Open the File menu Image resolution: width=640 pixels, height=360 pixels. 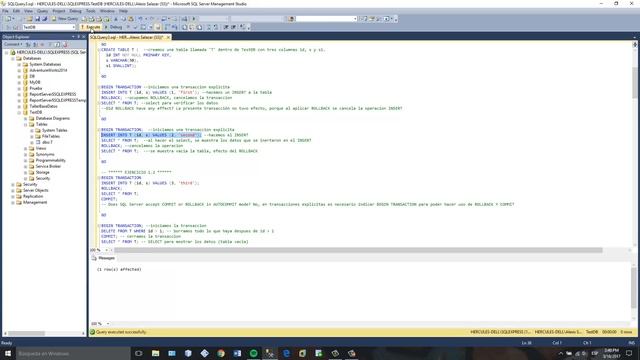click(x=5, y=11)
